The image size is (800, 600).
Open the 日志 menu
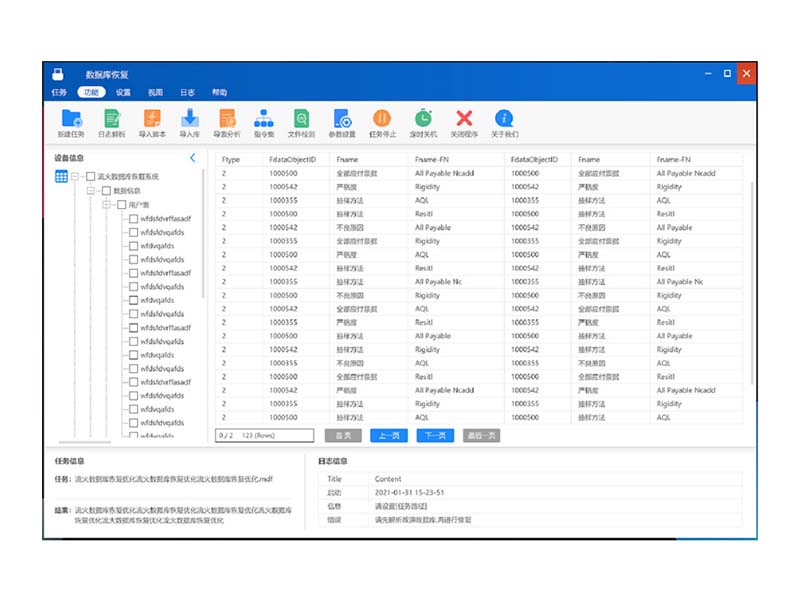click(187, 92)
